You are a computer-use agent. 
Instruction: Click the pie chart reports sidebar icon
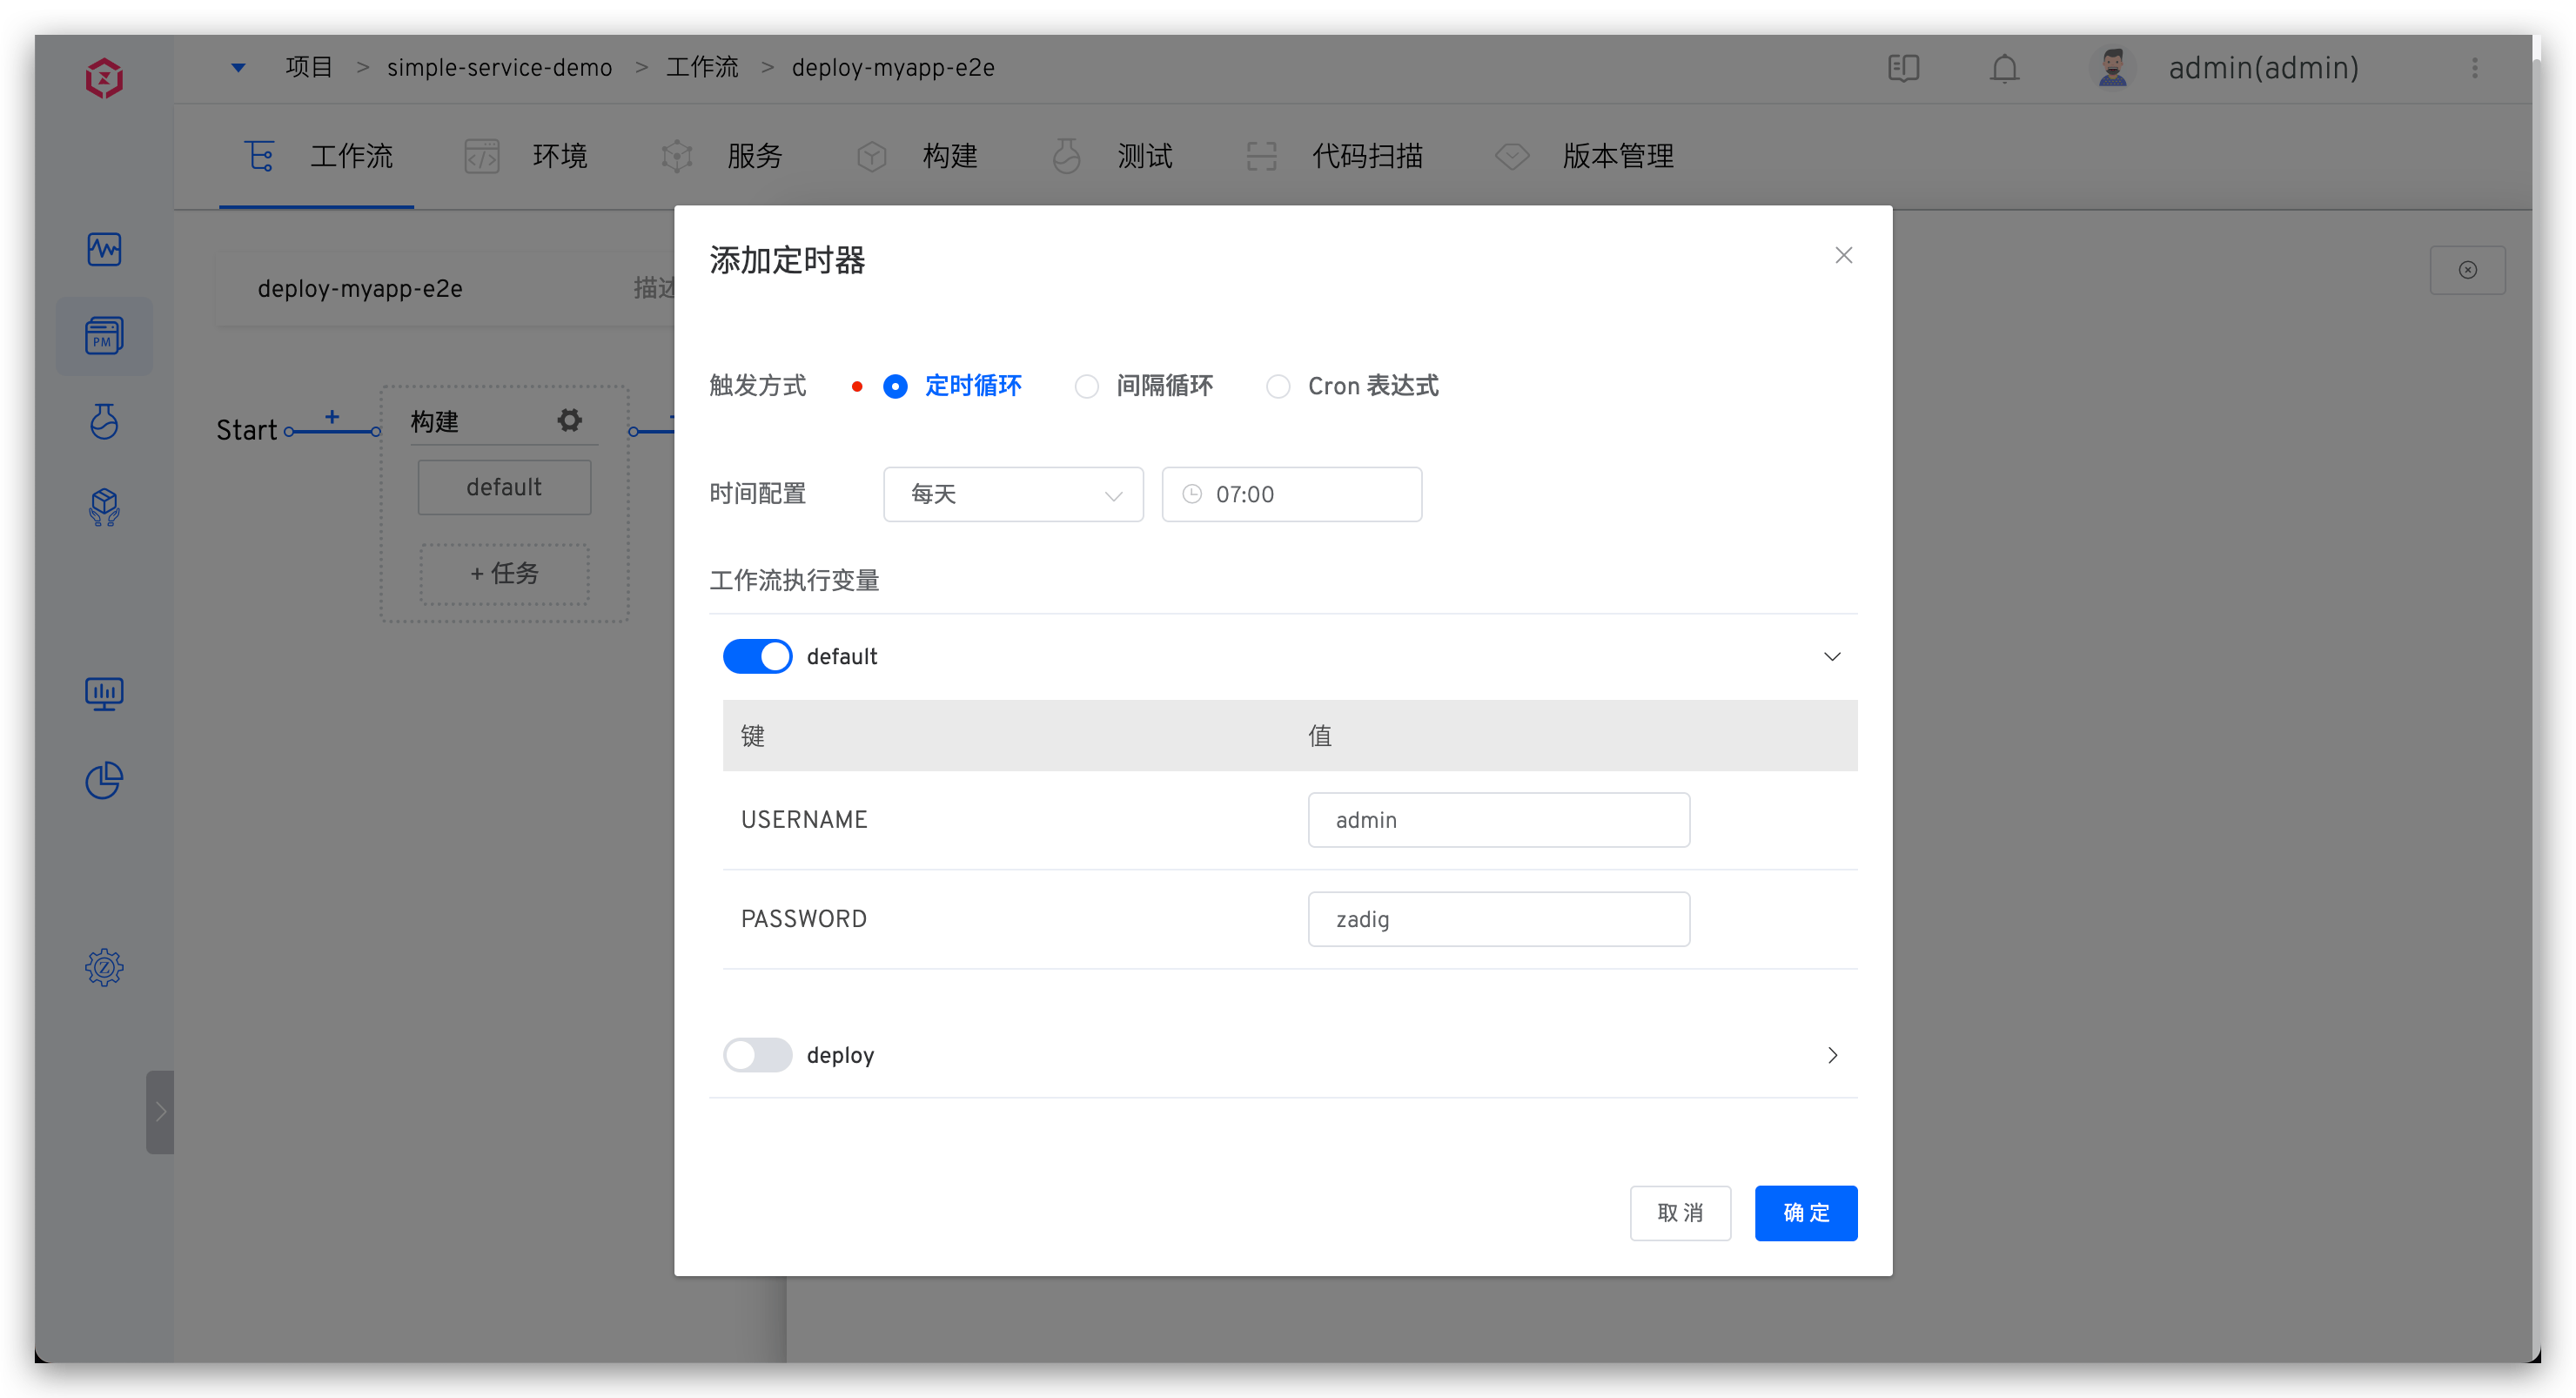tap(104, 781)
